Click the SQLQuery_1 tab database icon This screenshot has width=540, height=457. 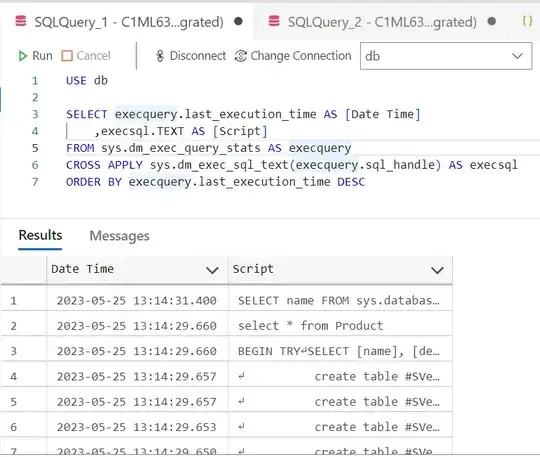[21, 21]
